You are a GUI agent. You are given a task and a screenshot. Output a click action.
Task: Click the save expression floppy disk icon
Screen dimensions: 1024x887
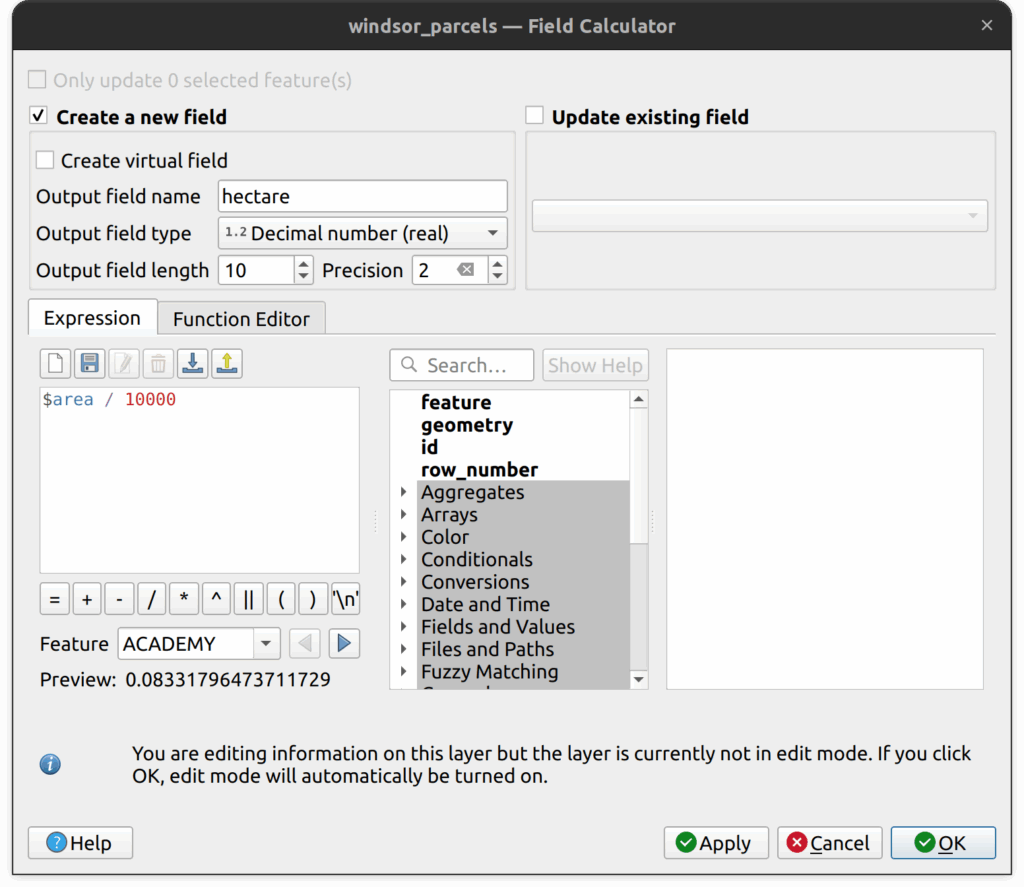coord(90,364)
